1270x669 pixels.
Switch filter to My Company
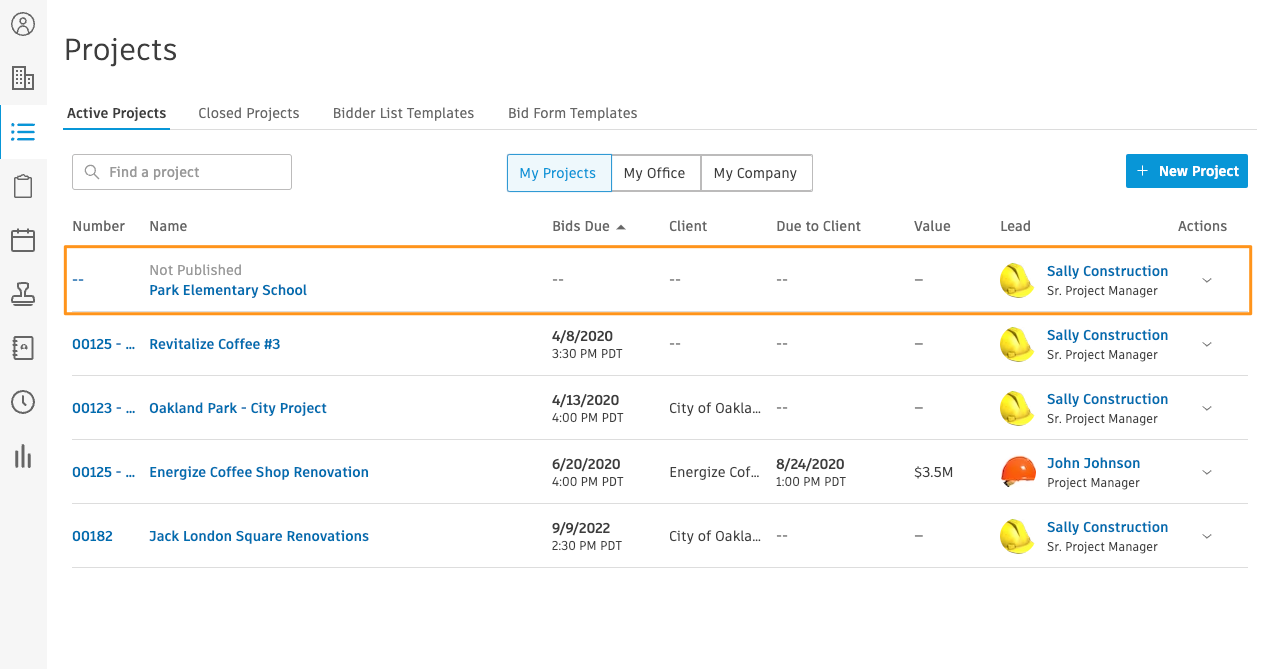click(755, 173)
